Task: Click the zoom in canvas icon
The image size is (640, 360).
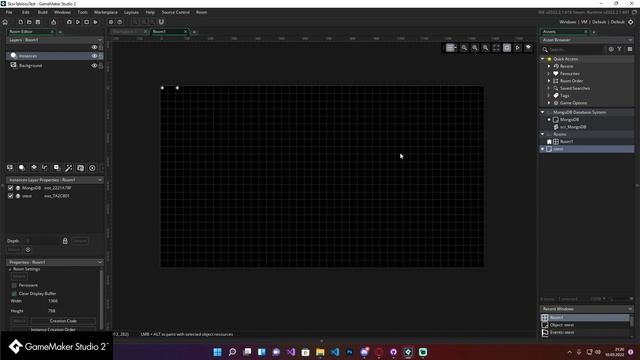Action: pos(485,48)
